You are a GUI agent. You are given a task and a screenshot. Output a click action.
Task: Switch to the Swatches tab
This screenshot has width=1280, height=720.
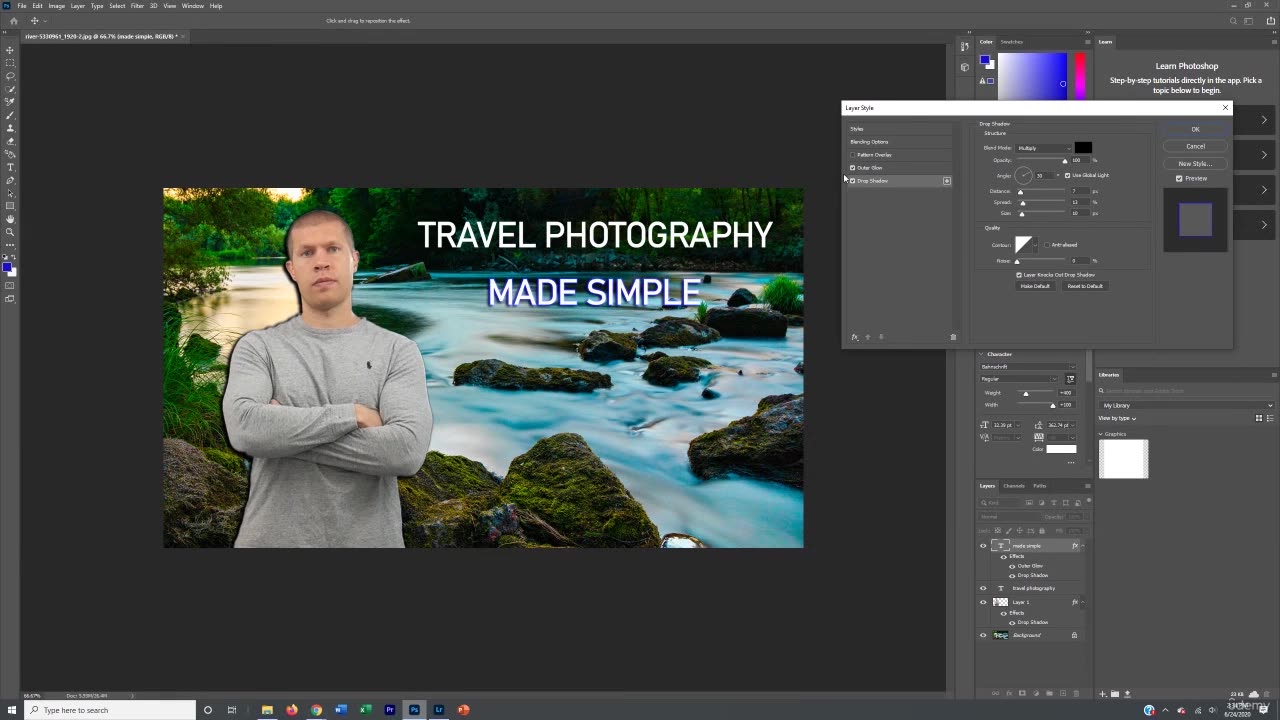coord(1012,42)
